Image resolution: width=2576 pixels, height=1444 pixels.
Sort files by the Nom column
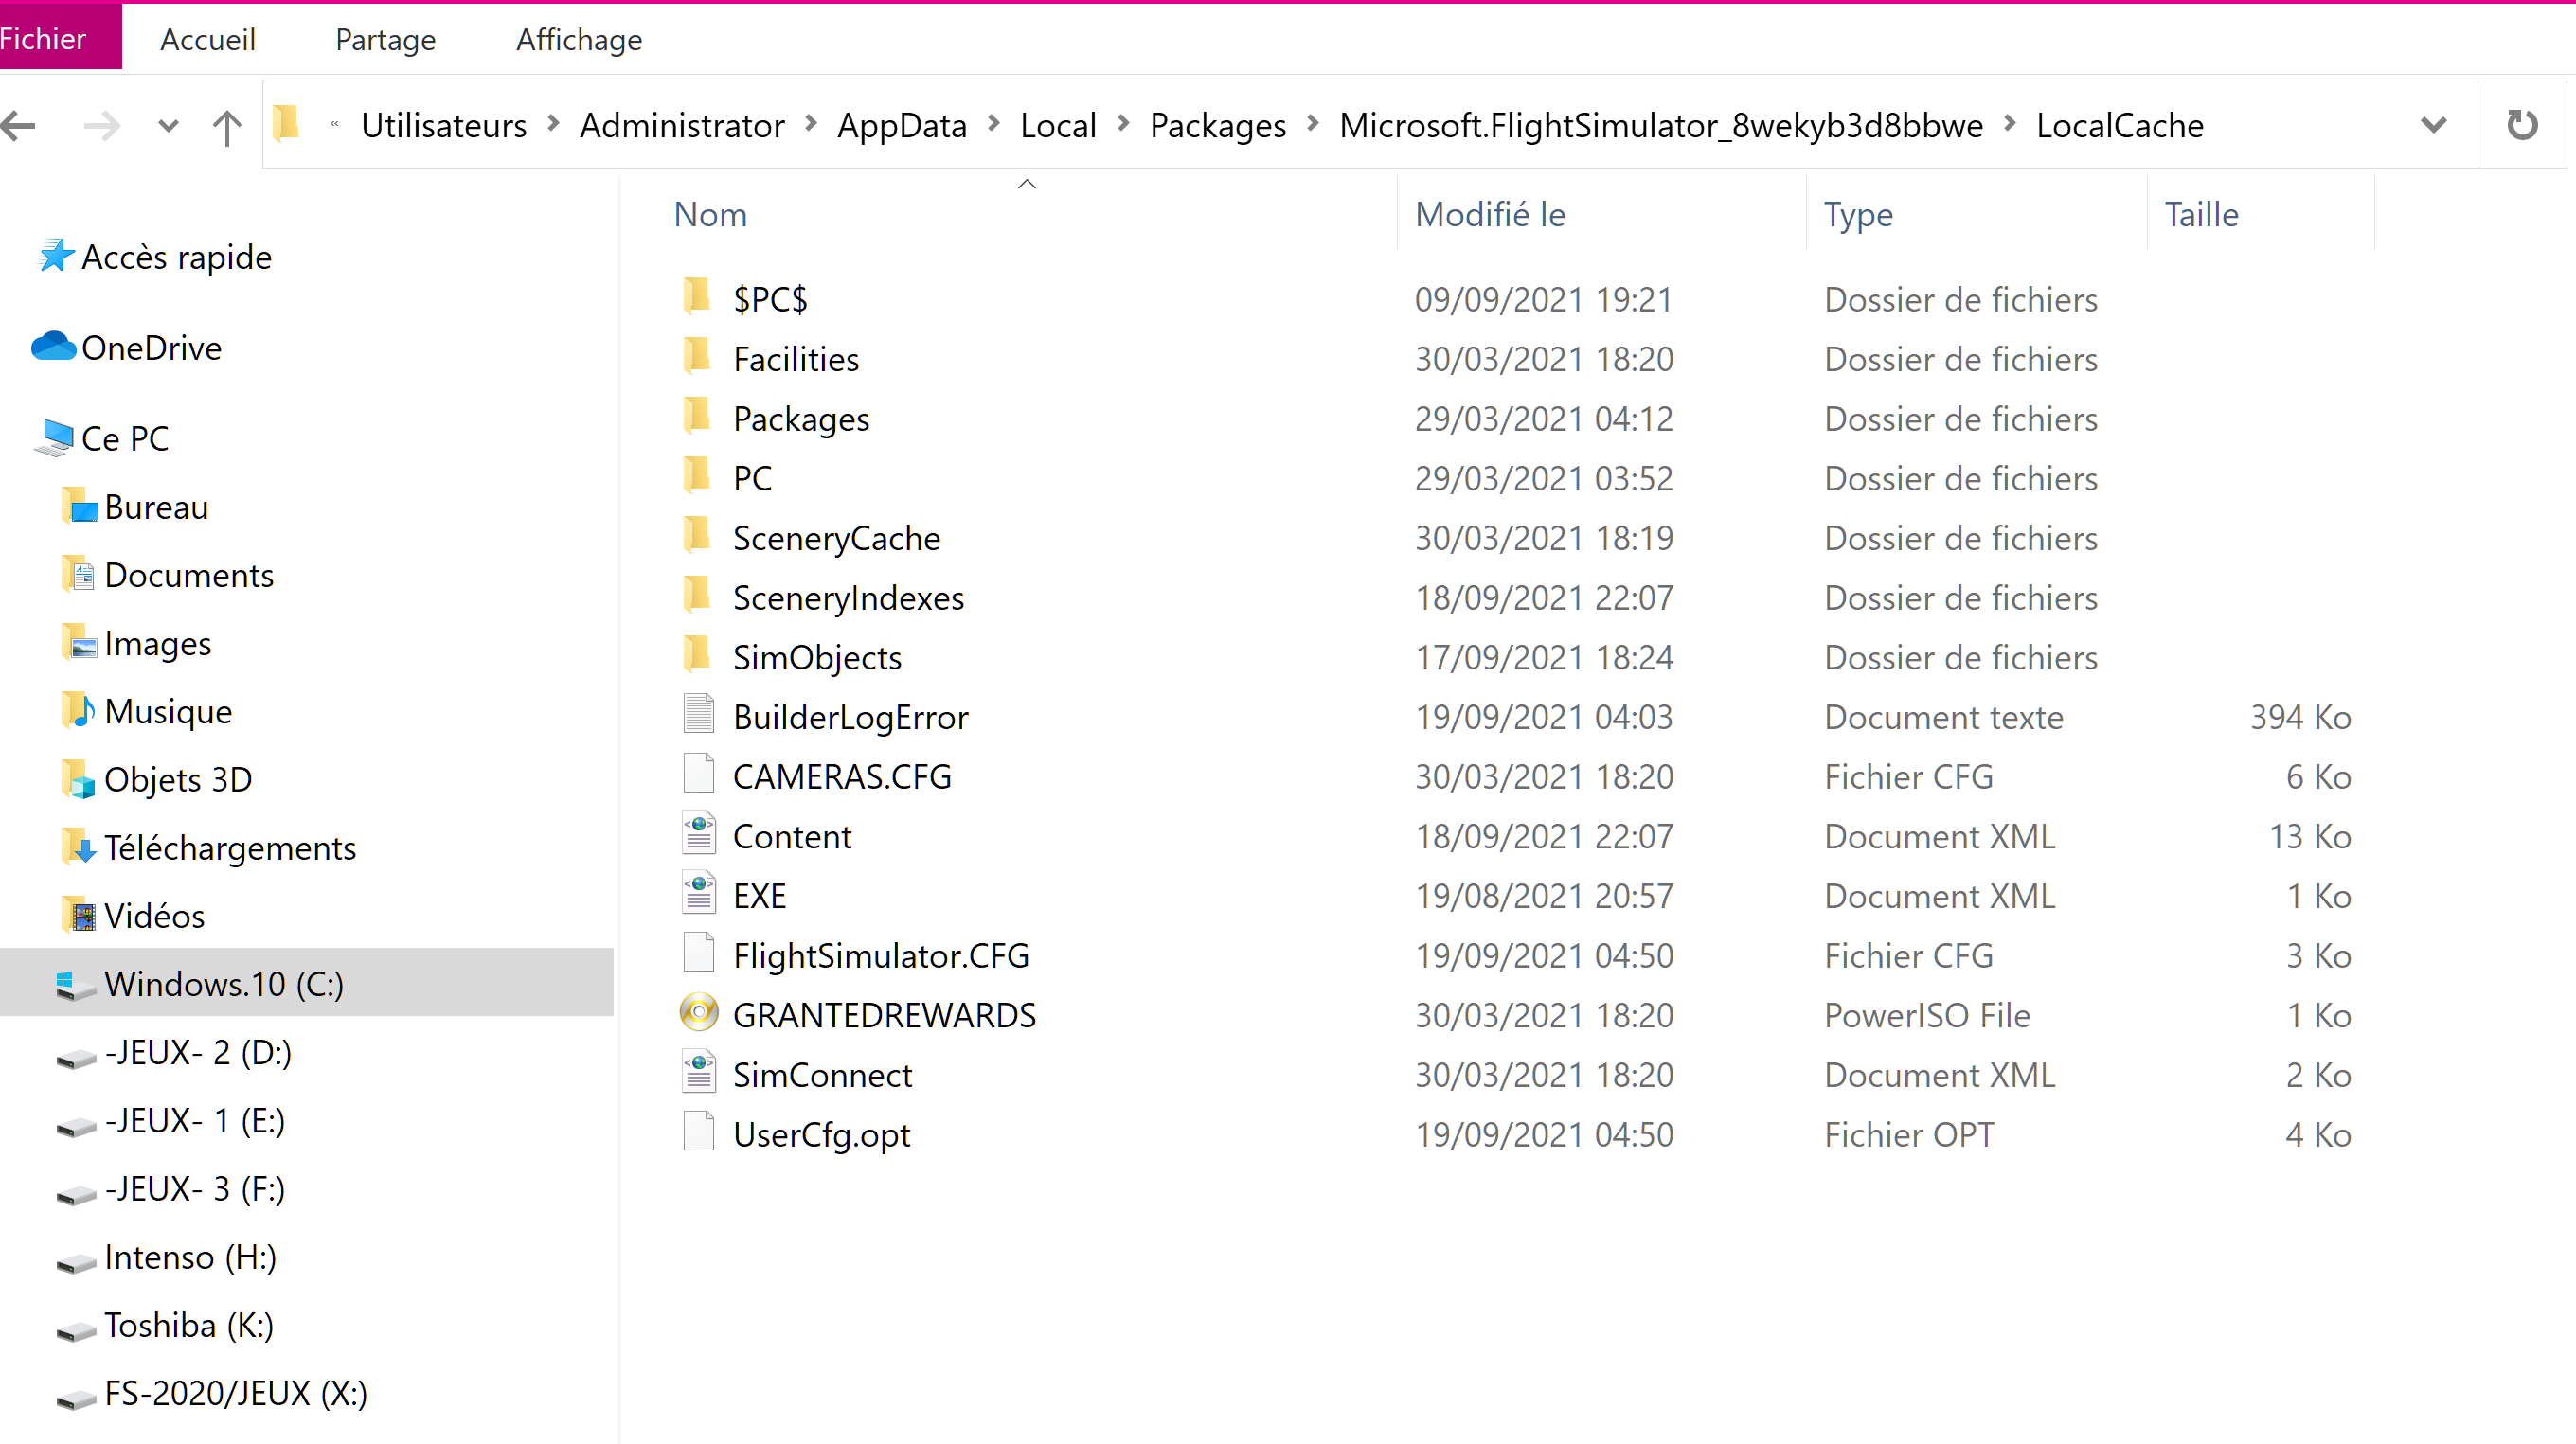[710, 214]
